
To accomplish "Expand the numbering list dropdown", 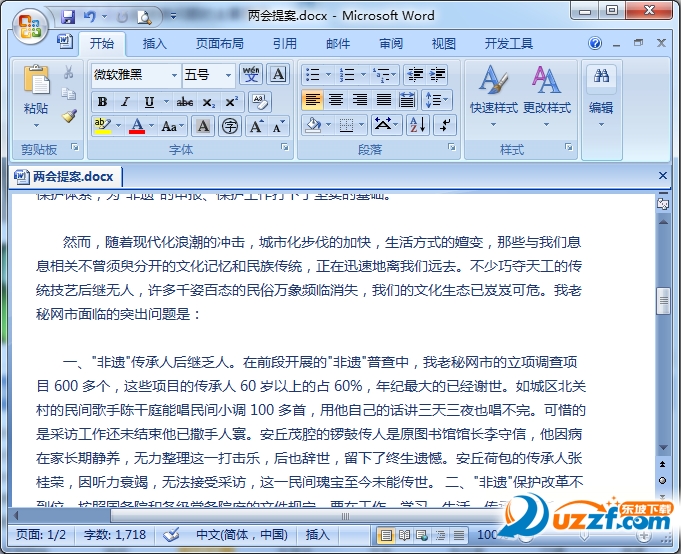I will coord(364,75).
